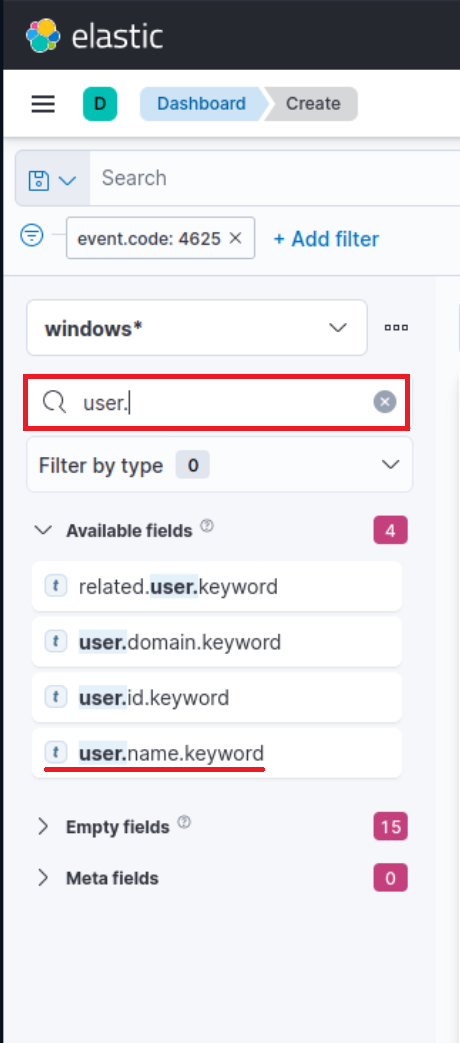Open the saved query disk menu

(53, 179)
